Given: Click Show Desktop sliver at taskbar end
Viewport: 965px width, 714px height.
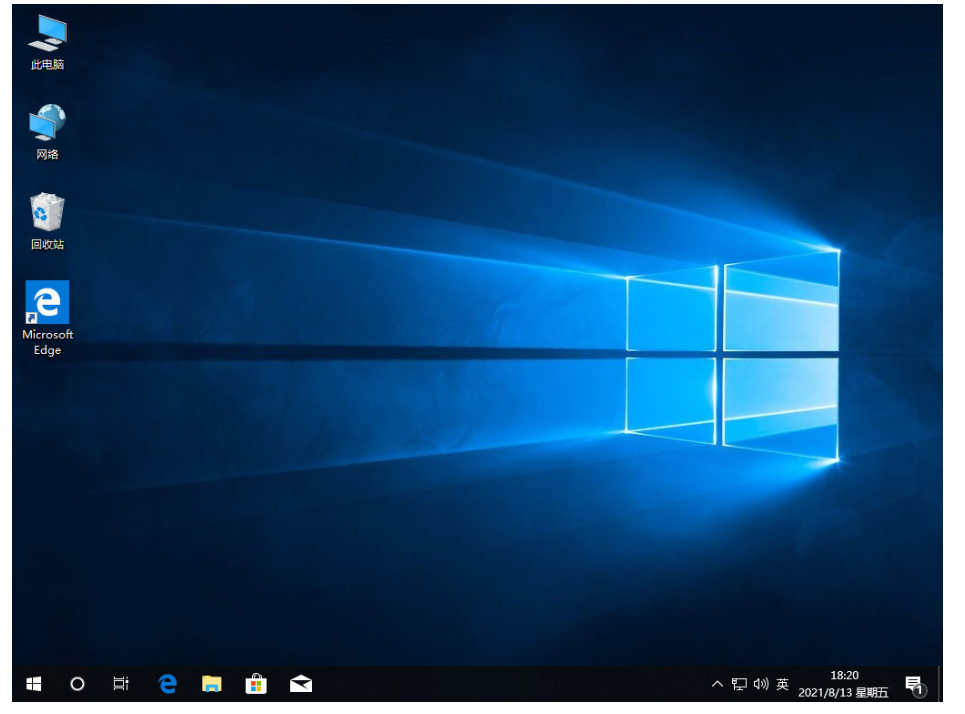Looking at the screenshot, I should (x=939, y=684).
